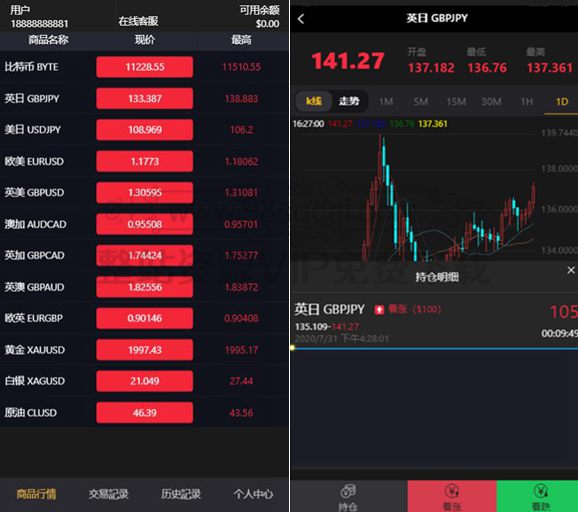Select the 30M timeframe tab
The width and height of the screenshot is (578, 512).
pyautogui.click(x=491, y=102)
